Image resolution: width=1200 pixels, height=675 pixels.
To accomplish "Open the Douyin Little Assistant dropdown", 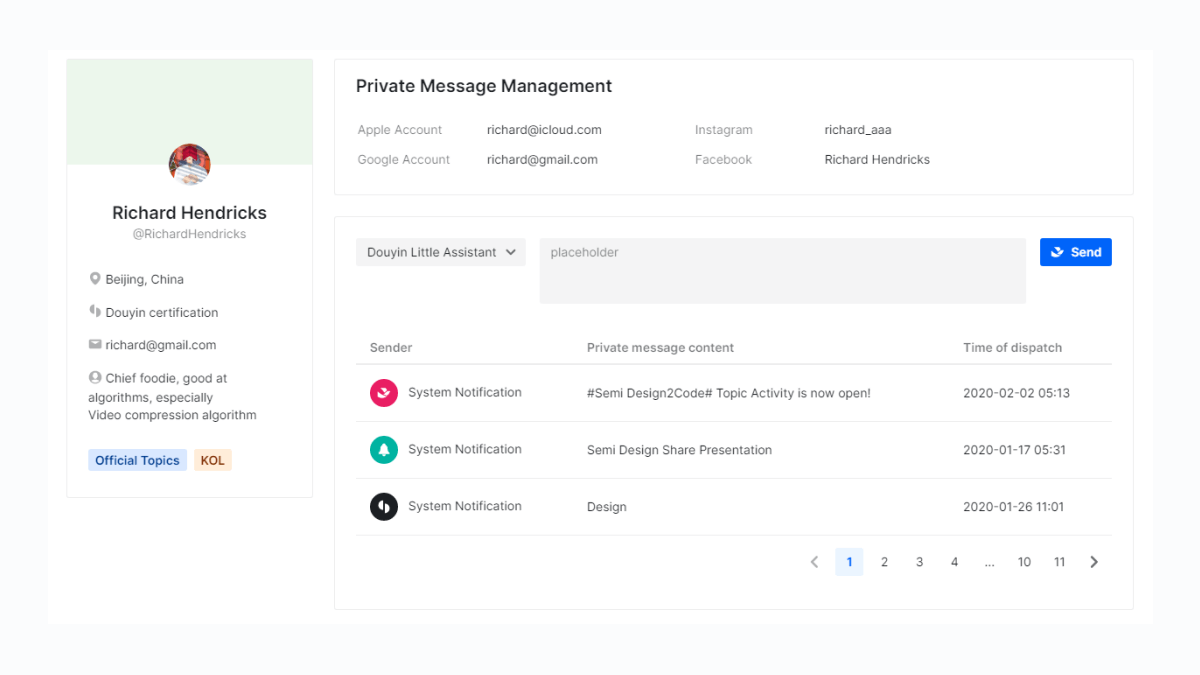I will (x=441, y=252).
